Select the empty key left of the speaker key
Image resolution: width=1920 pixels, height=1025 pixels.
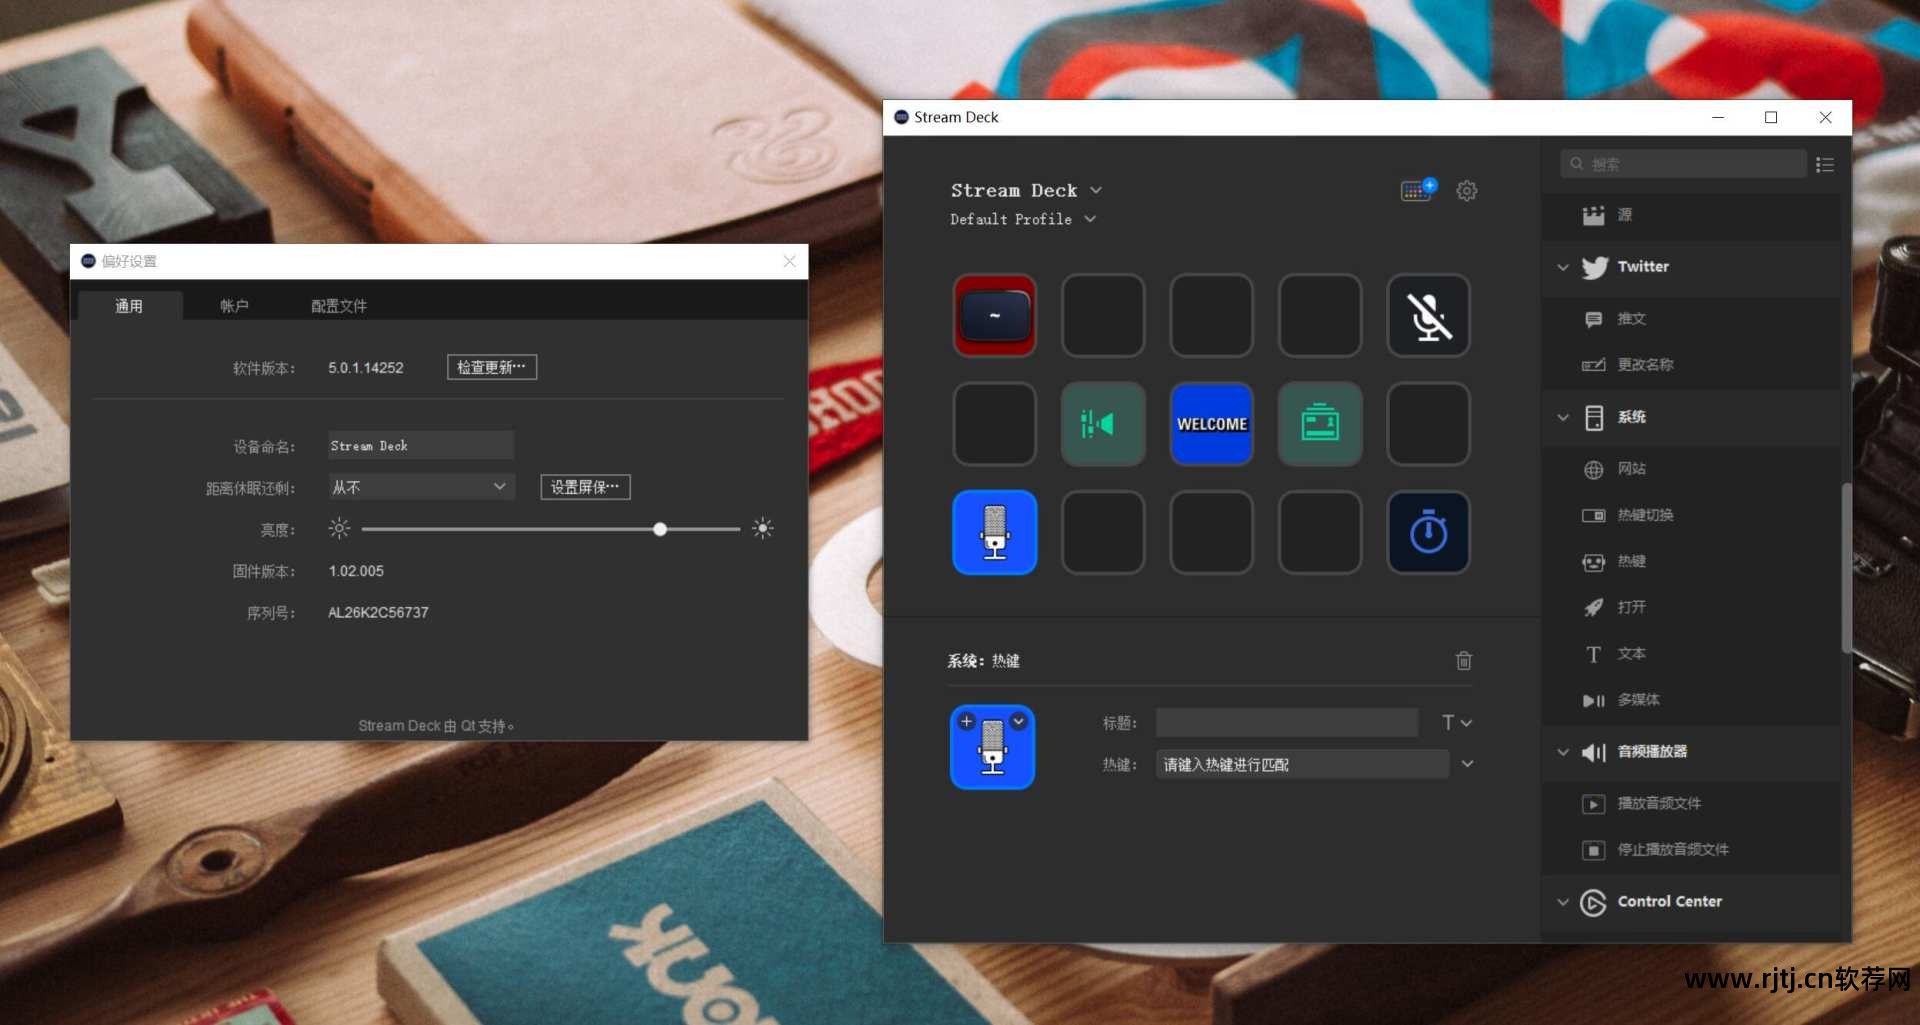coord(994,424)
